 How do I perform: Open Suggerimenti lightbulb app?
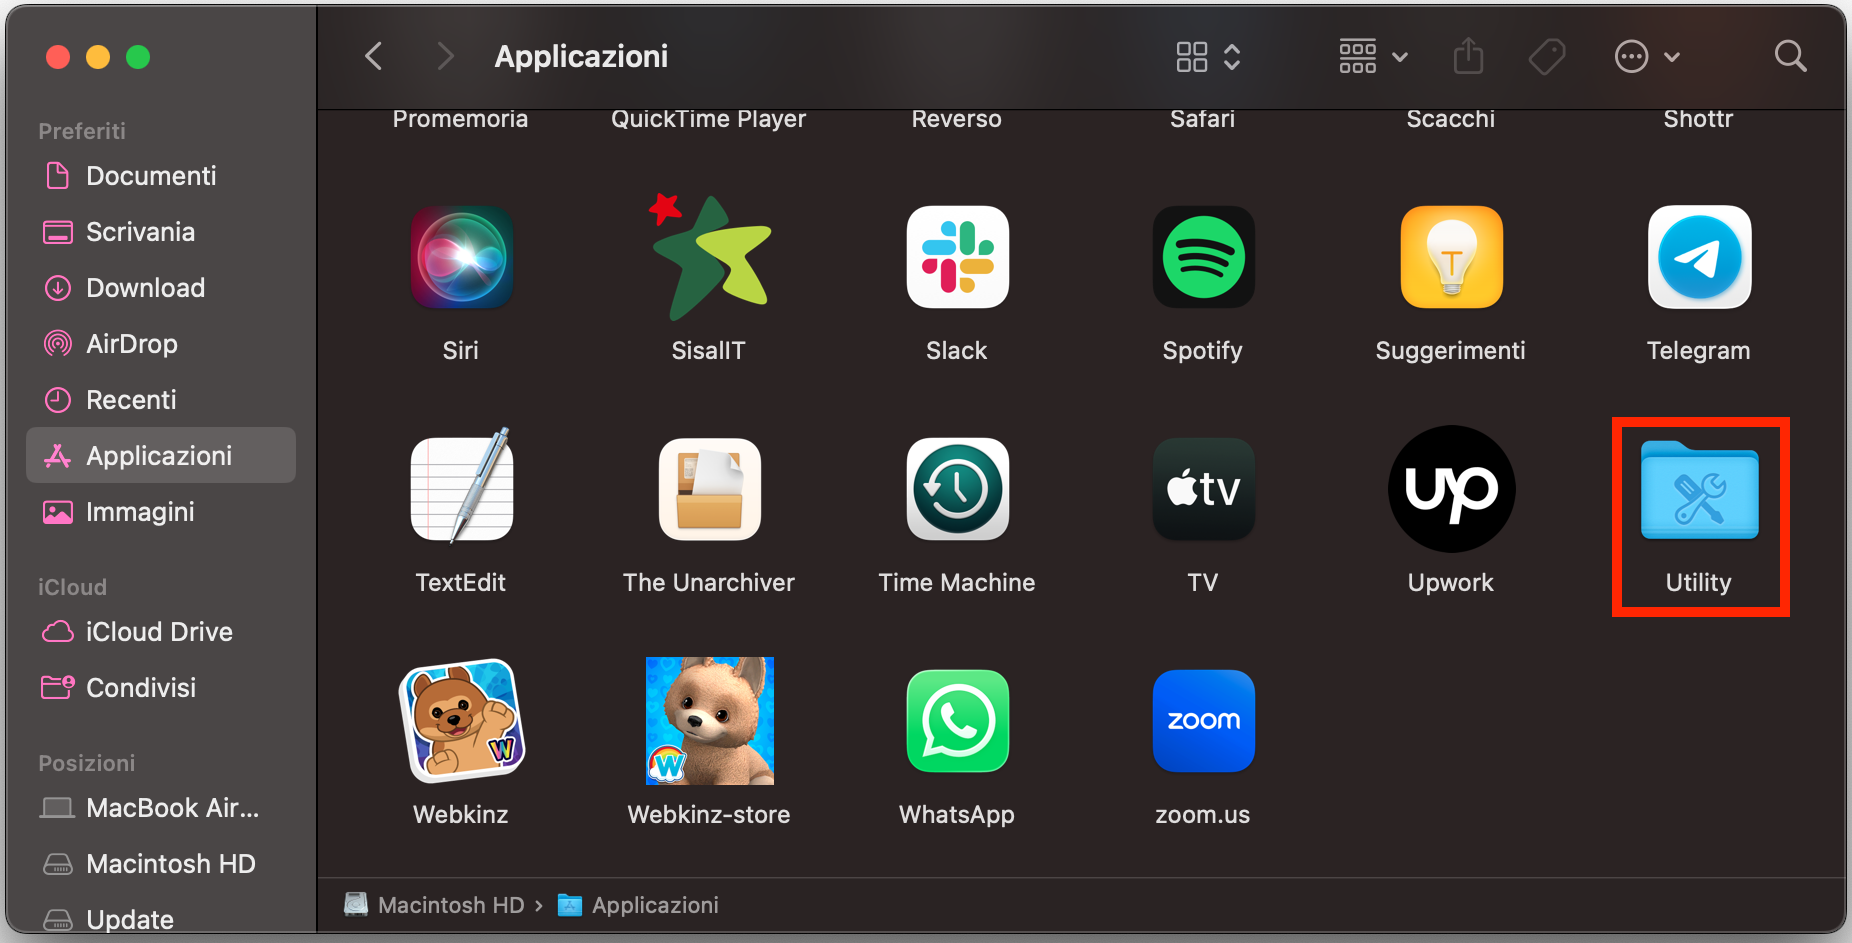(x=1451, y=257)
